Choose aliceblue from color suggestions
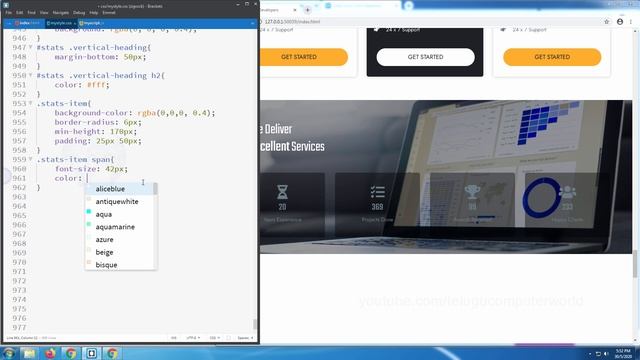This screenshot has width=640, height=360. click(x=119, y=189)
